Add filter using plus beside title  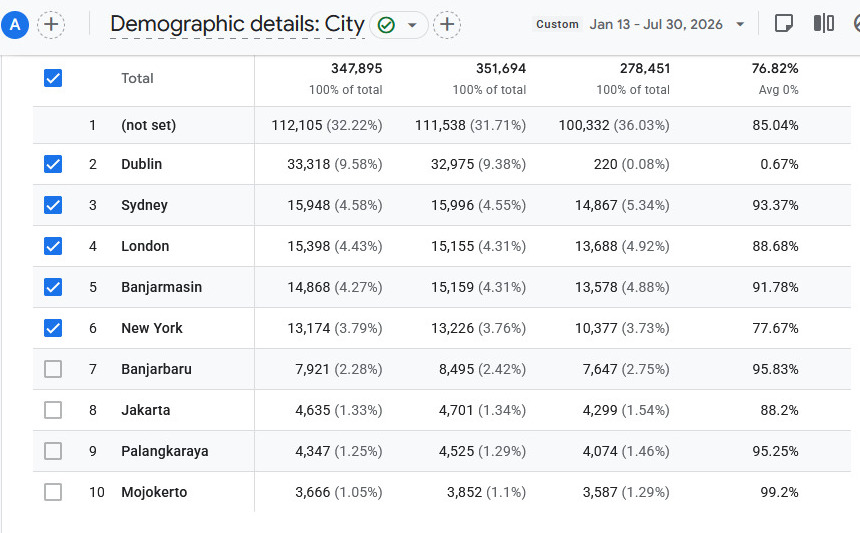click(x=447, y=25)
